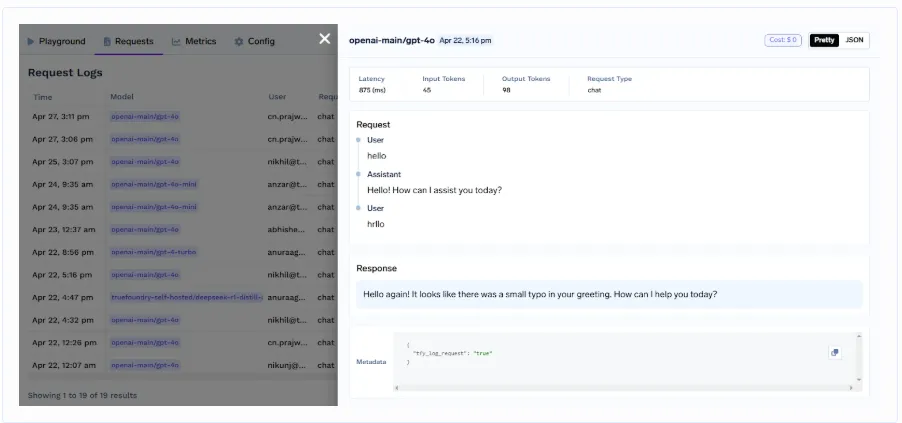This screenshot has width=902, height=423.
Task: Select the Apr 23, 12:37 am request
Action: [x=178, y=230]
